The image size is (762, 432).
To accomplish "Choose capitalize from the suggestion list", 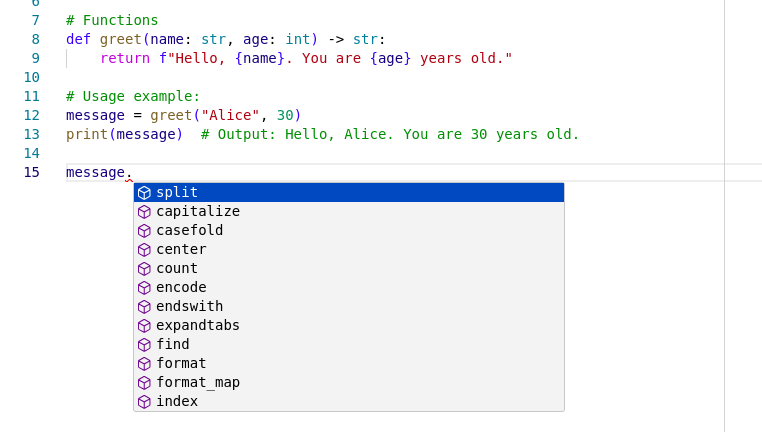I will [x=198, y=211].
